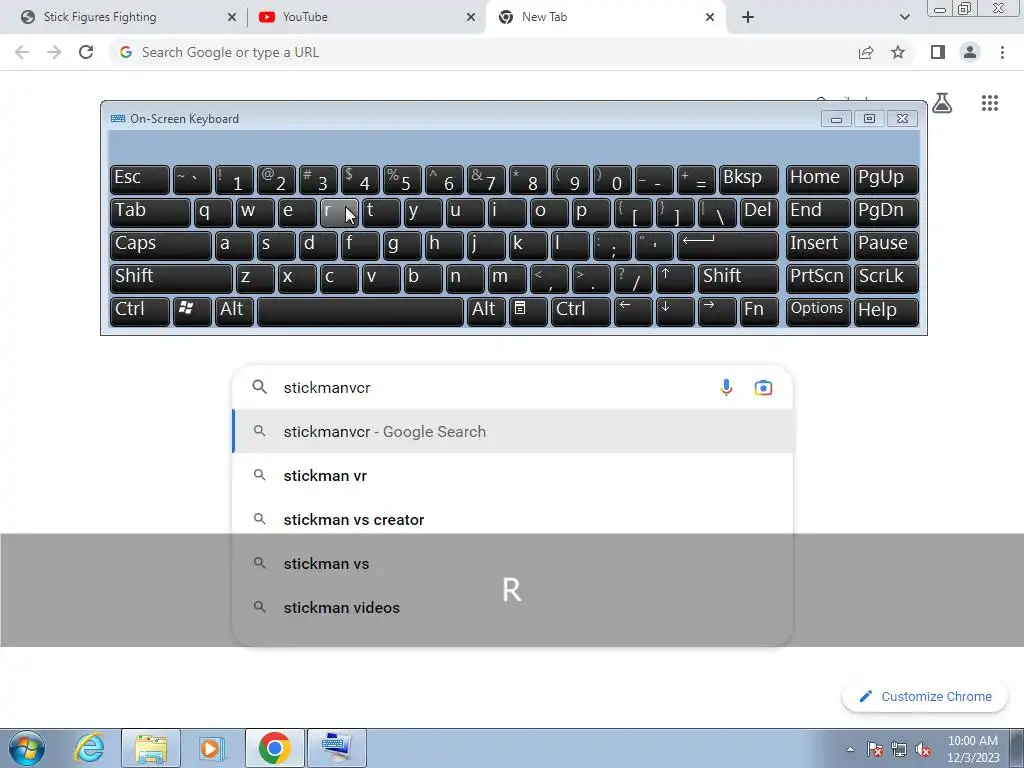
Task: Toggle the Insert key
Action: (x=818, y=245)
